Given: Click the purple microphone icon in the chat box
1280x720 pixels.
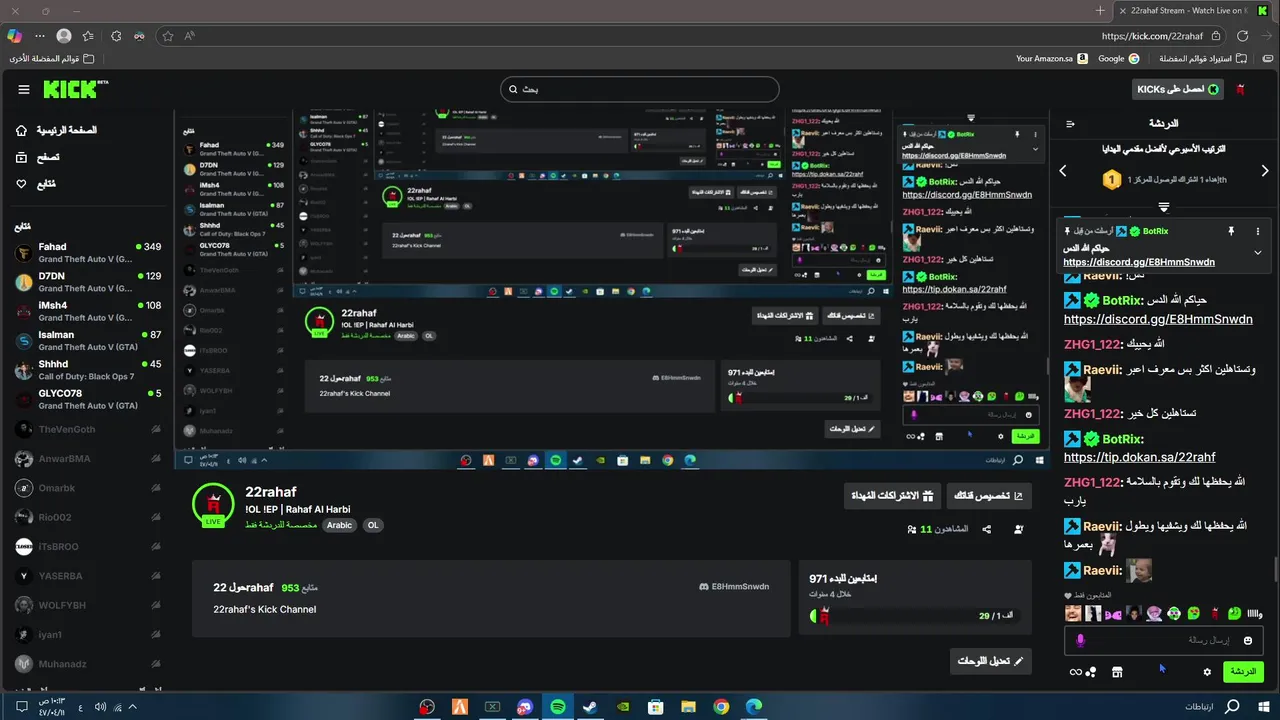Looking at the screenshot, I should tap(1080, 640).
